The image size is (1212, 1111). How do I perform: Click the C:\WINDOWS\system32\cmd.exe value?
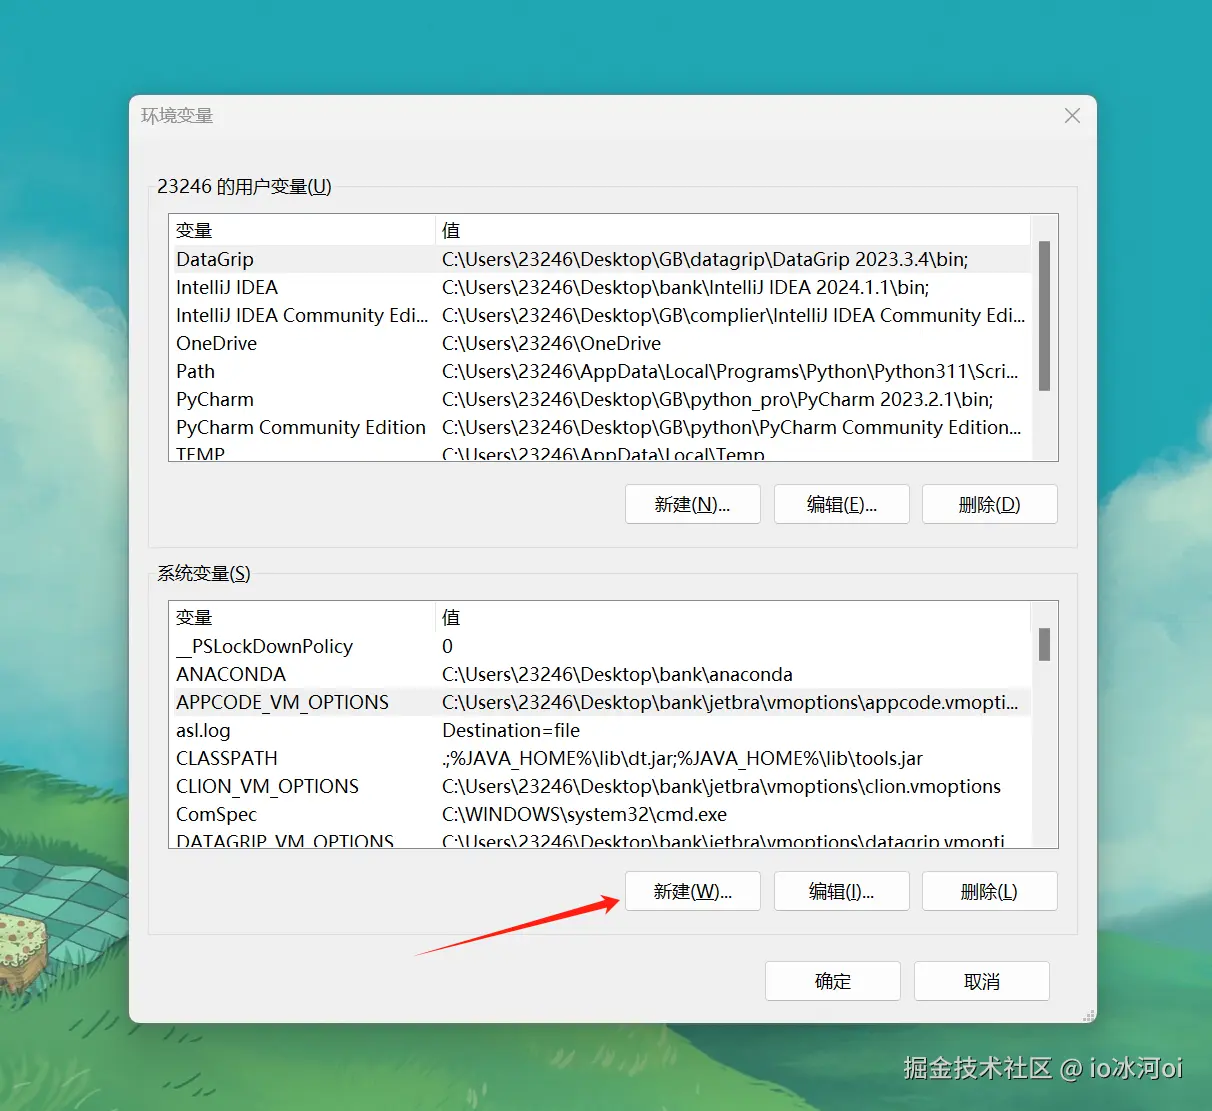585,814
